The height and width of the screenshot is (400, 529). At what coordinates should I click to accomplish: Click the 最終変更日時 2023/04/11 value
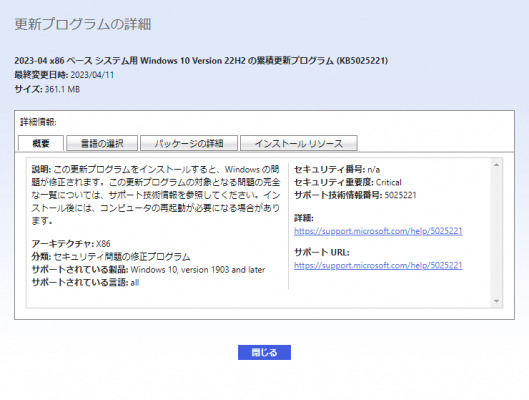92,75
